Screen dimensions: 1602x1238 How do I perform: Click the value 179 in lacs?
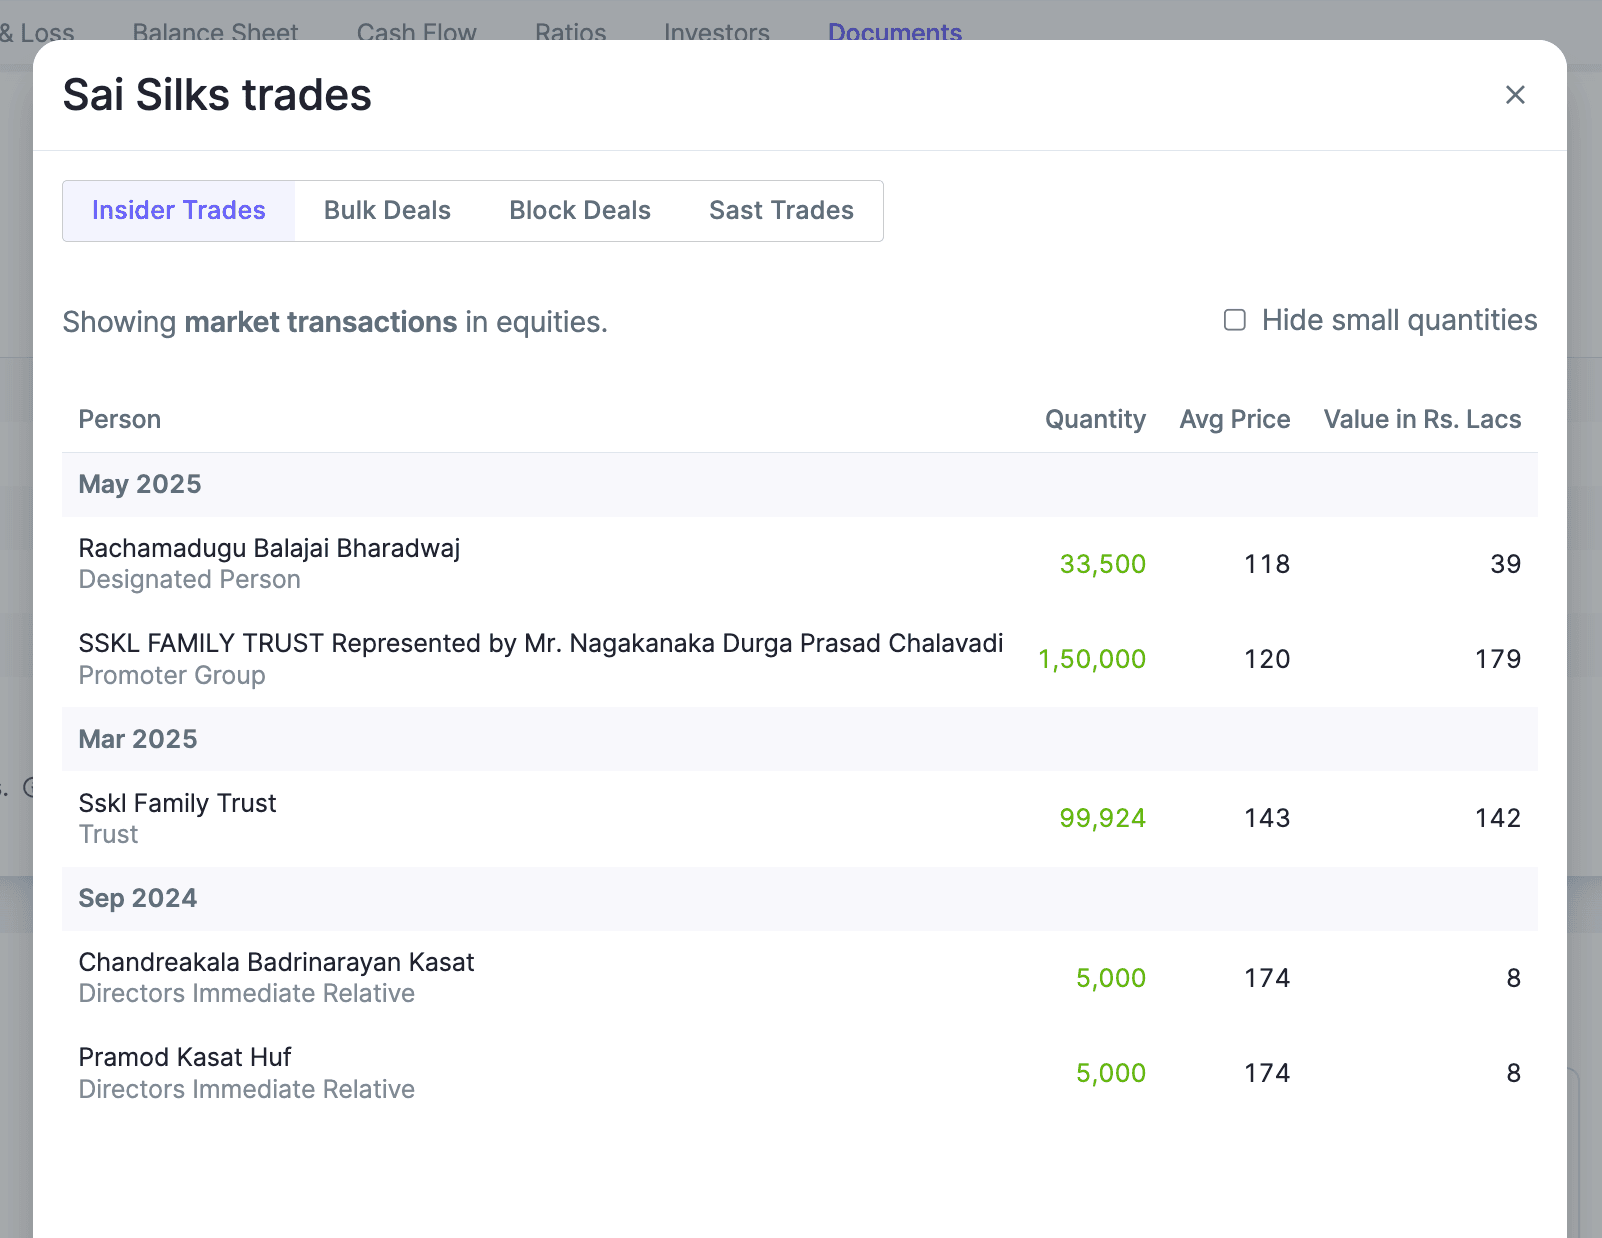pyautogui.click(x=1498, y=659)
